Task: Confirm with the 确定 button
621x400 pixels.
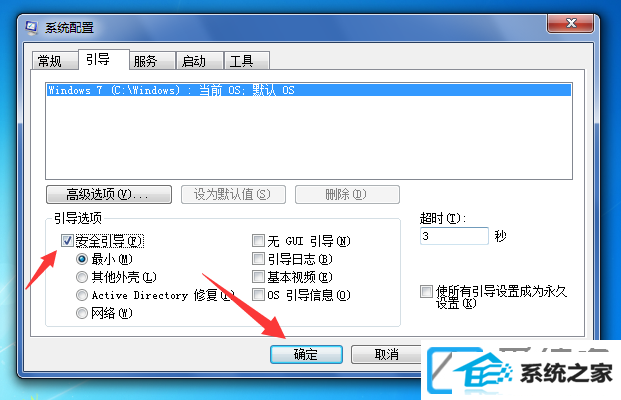Action: pos(306,354)
